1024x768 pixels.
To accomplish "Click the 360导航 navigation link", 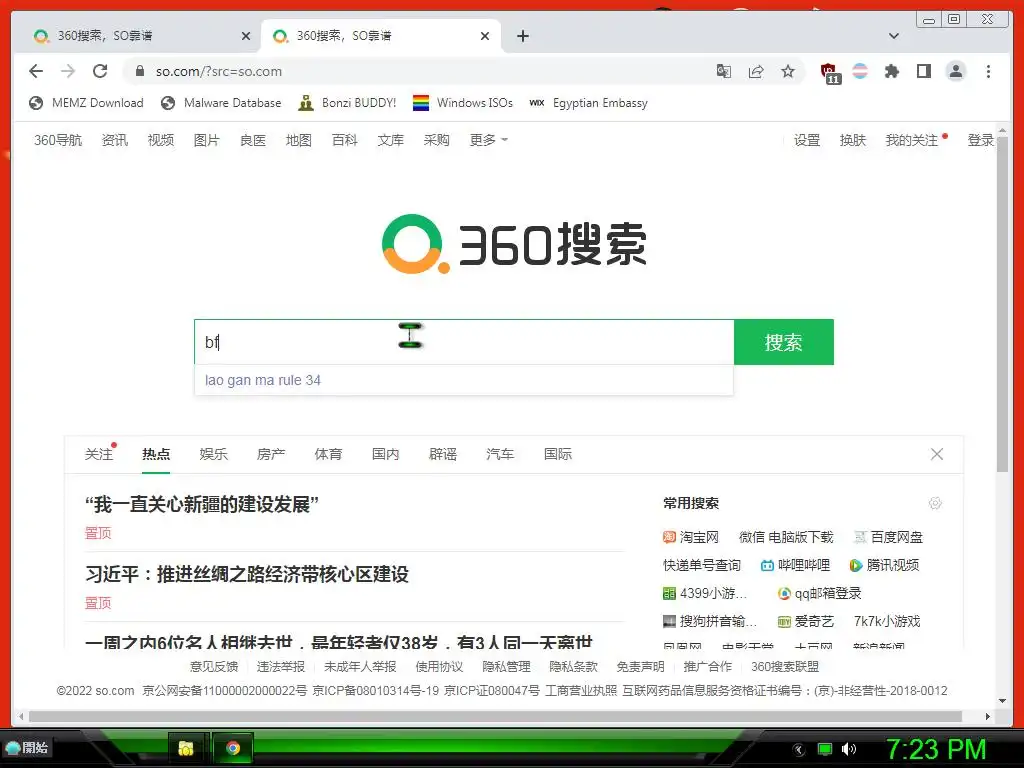I will pyautogui.click(x=58, y=140).
